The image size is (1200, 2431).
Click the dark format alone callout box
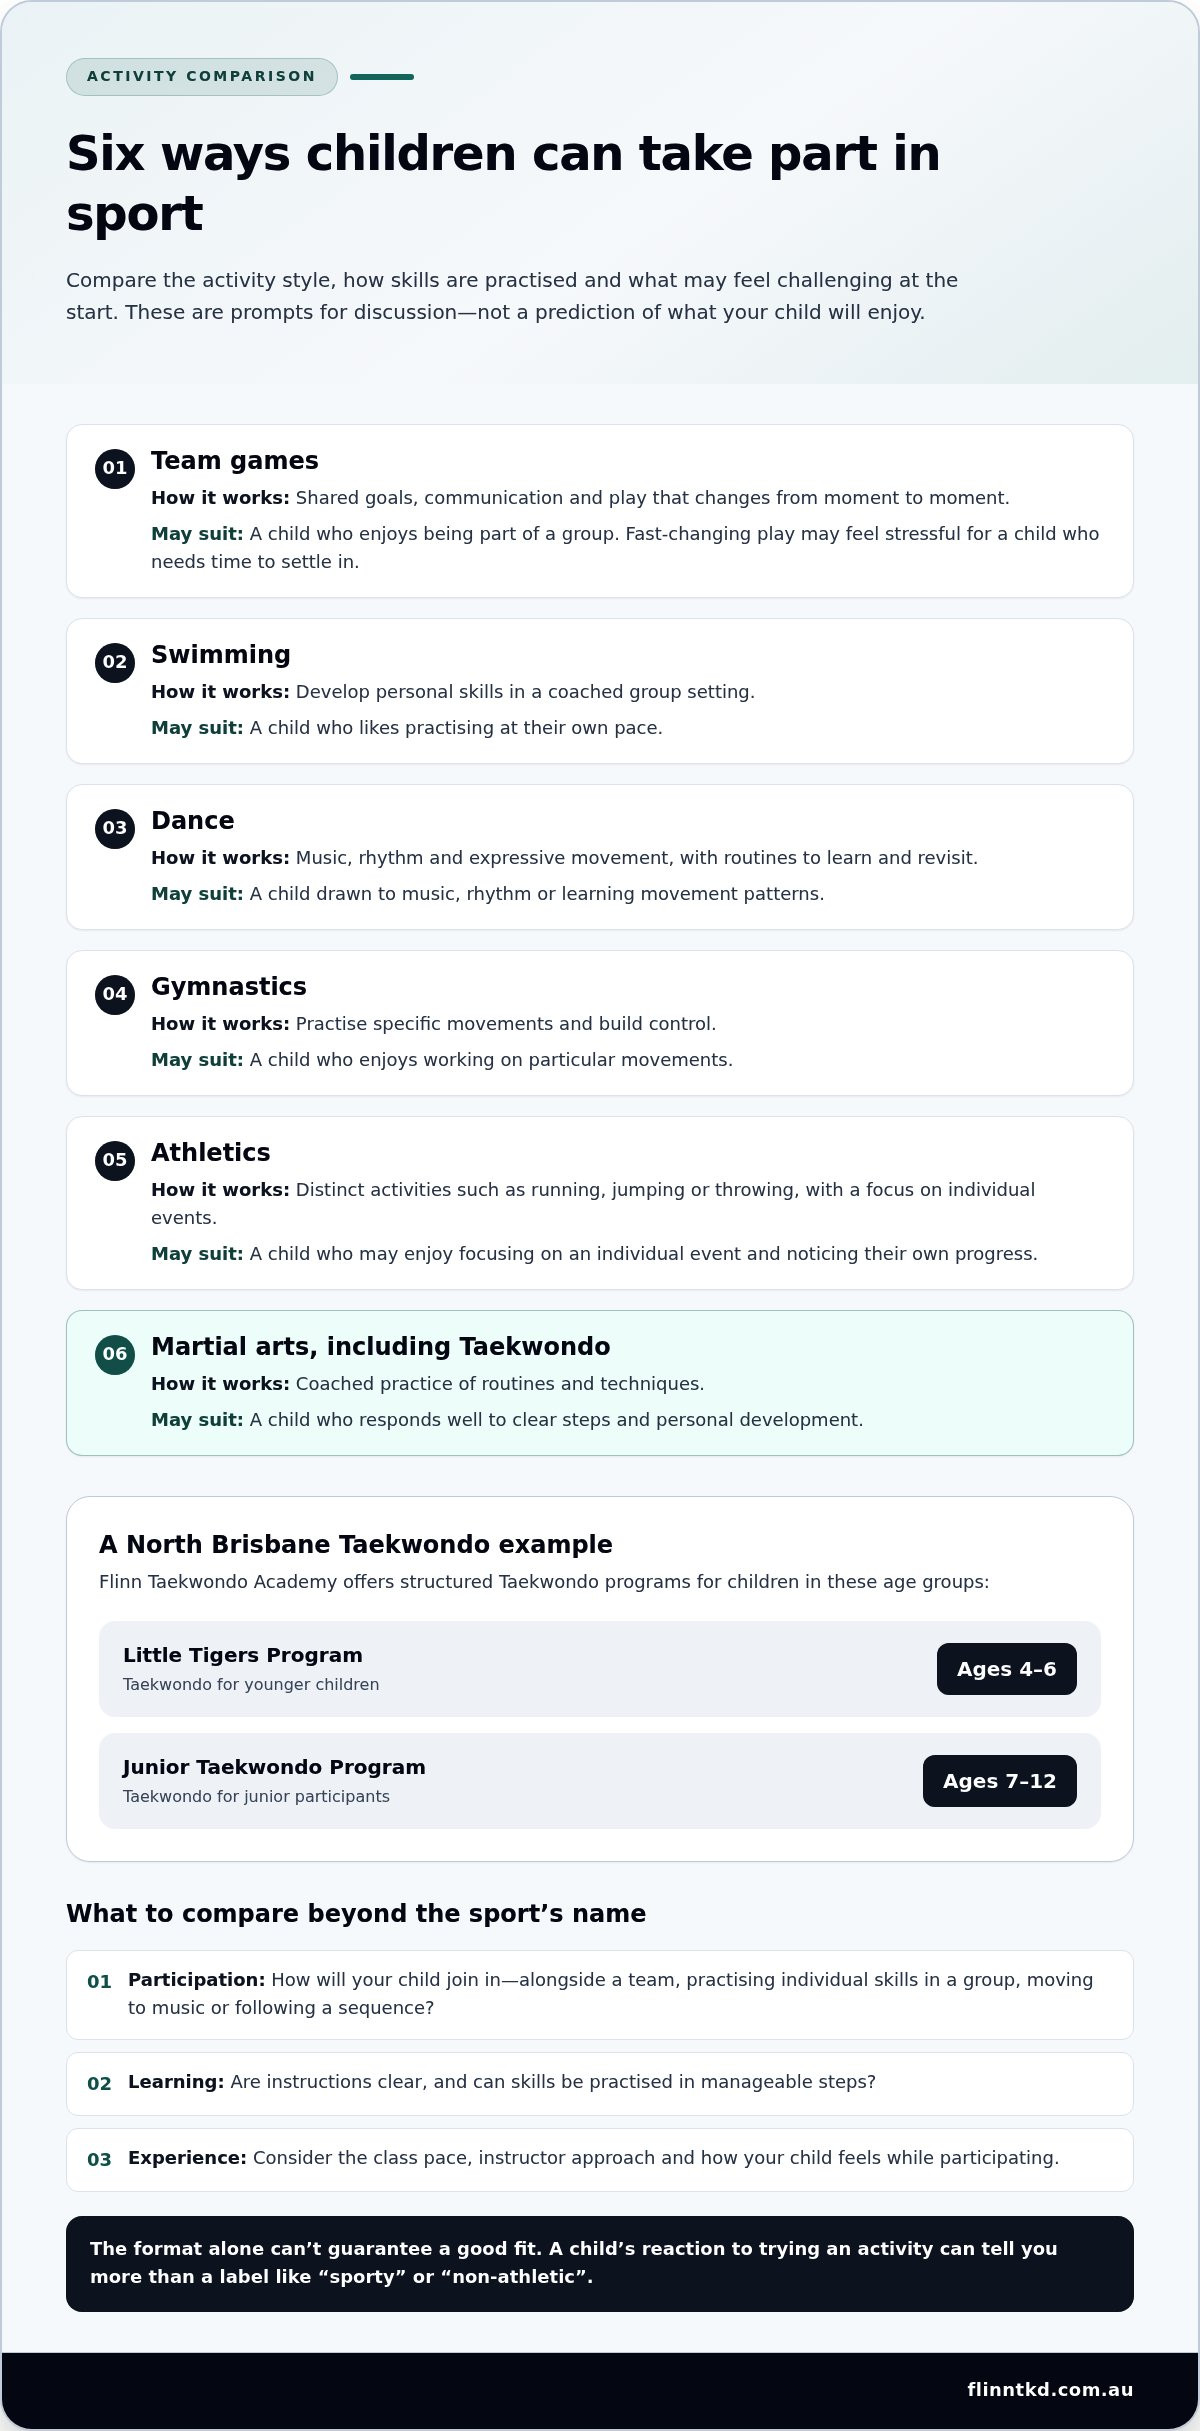click(600, 2264)
